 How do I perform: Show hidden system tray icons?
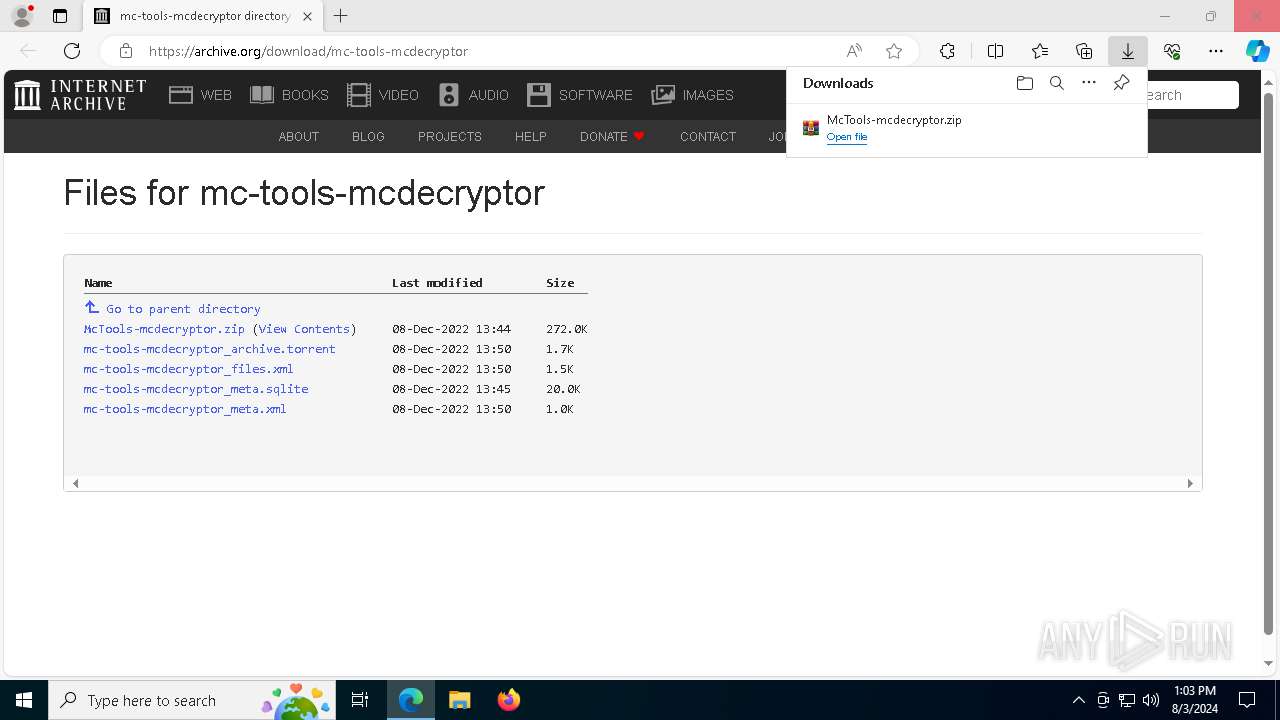point(1078,700)
